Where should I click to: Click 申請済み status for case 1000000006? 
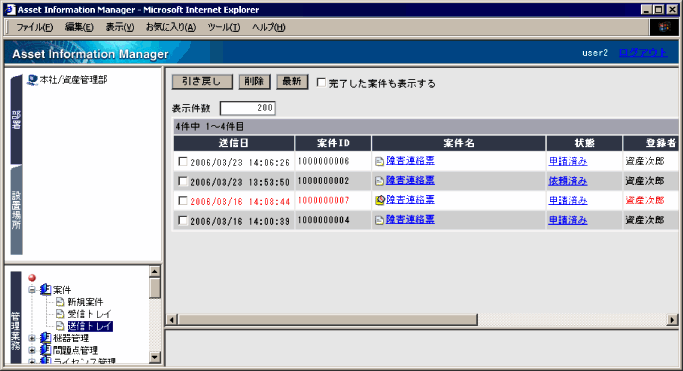pos(568,161)
